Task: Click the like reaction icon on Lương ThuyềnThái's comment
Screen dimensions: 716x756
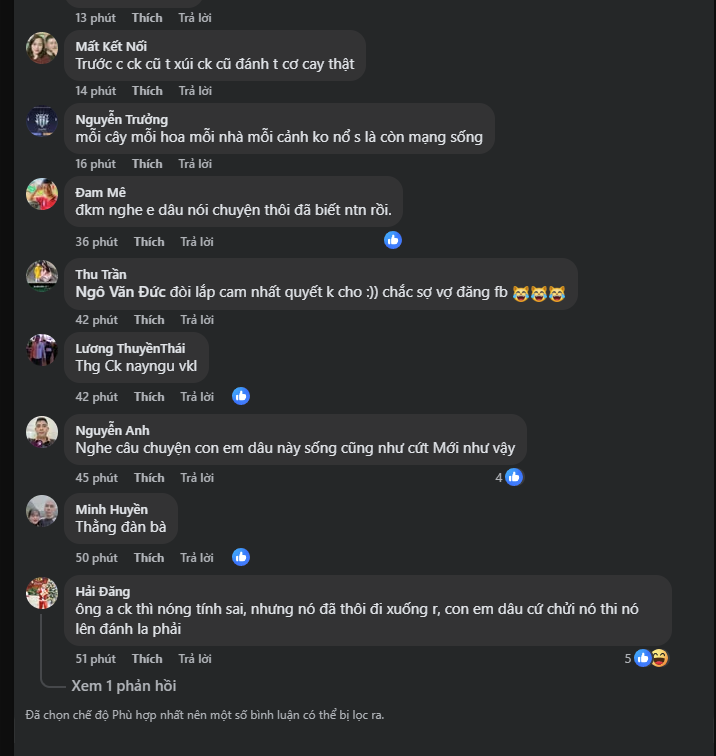Action: tap(241, 396)
